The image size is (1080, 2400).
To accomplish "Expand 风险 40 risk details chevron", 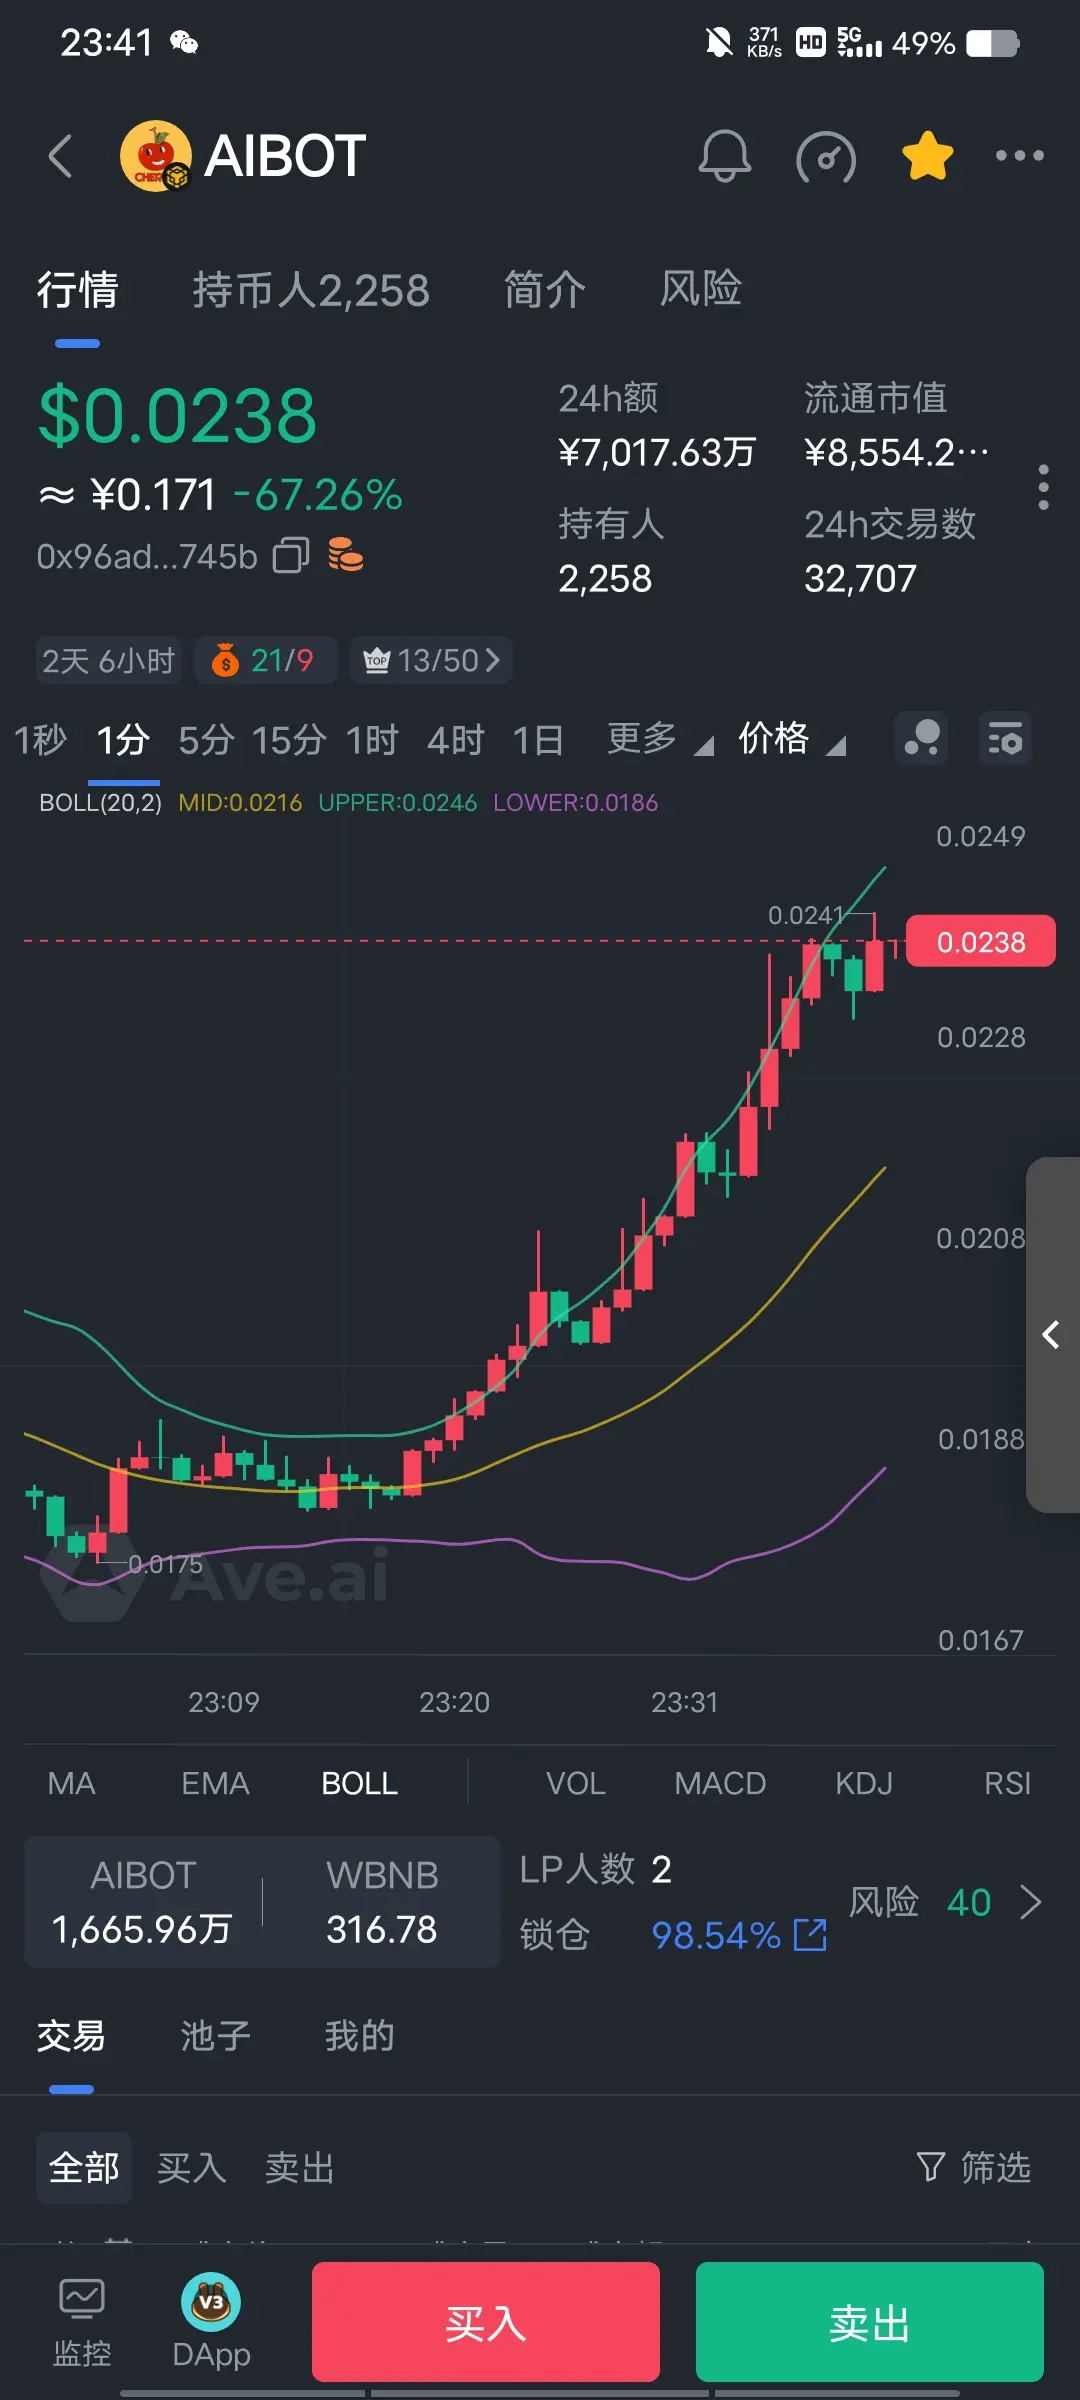I will [x=1031, y=1901].
